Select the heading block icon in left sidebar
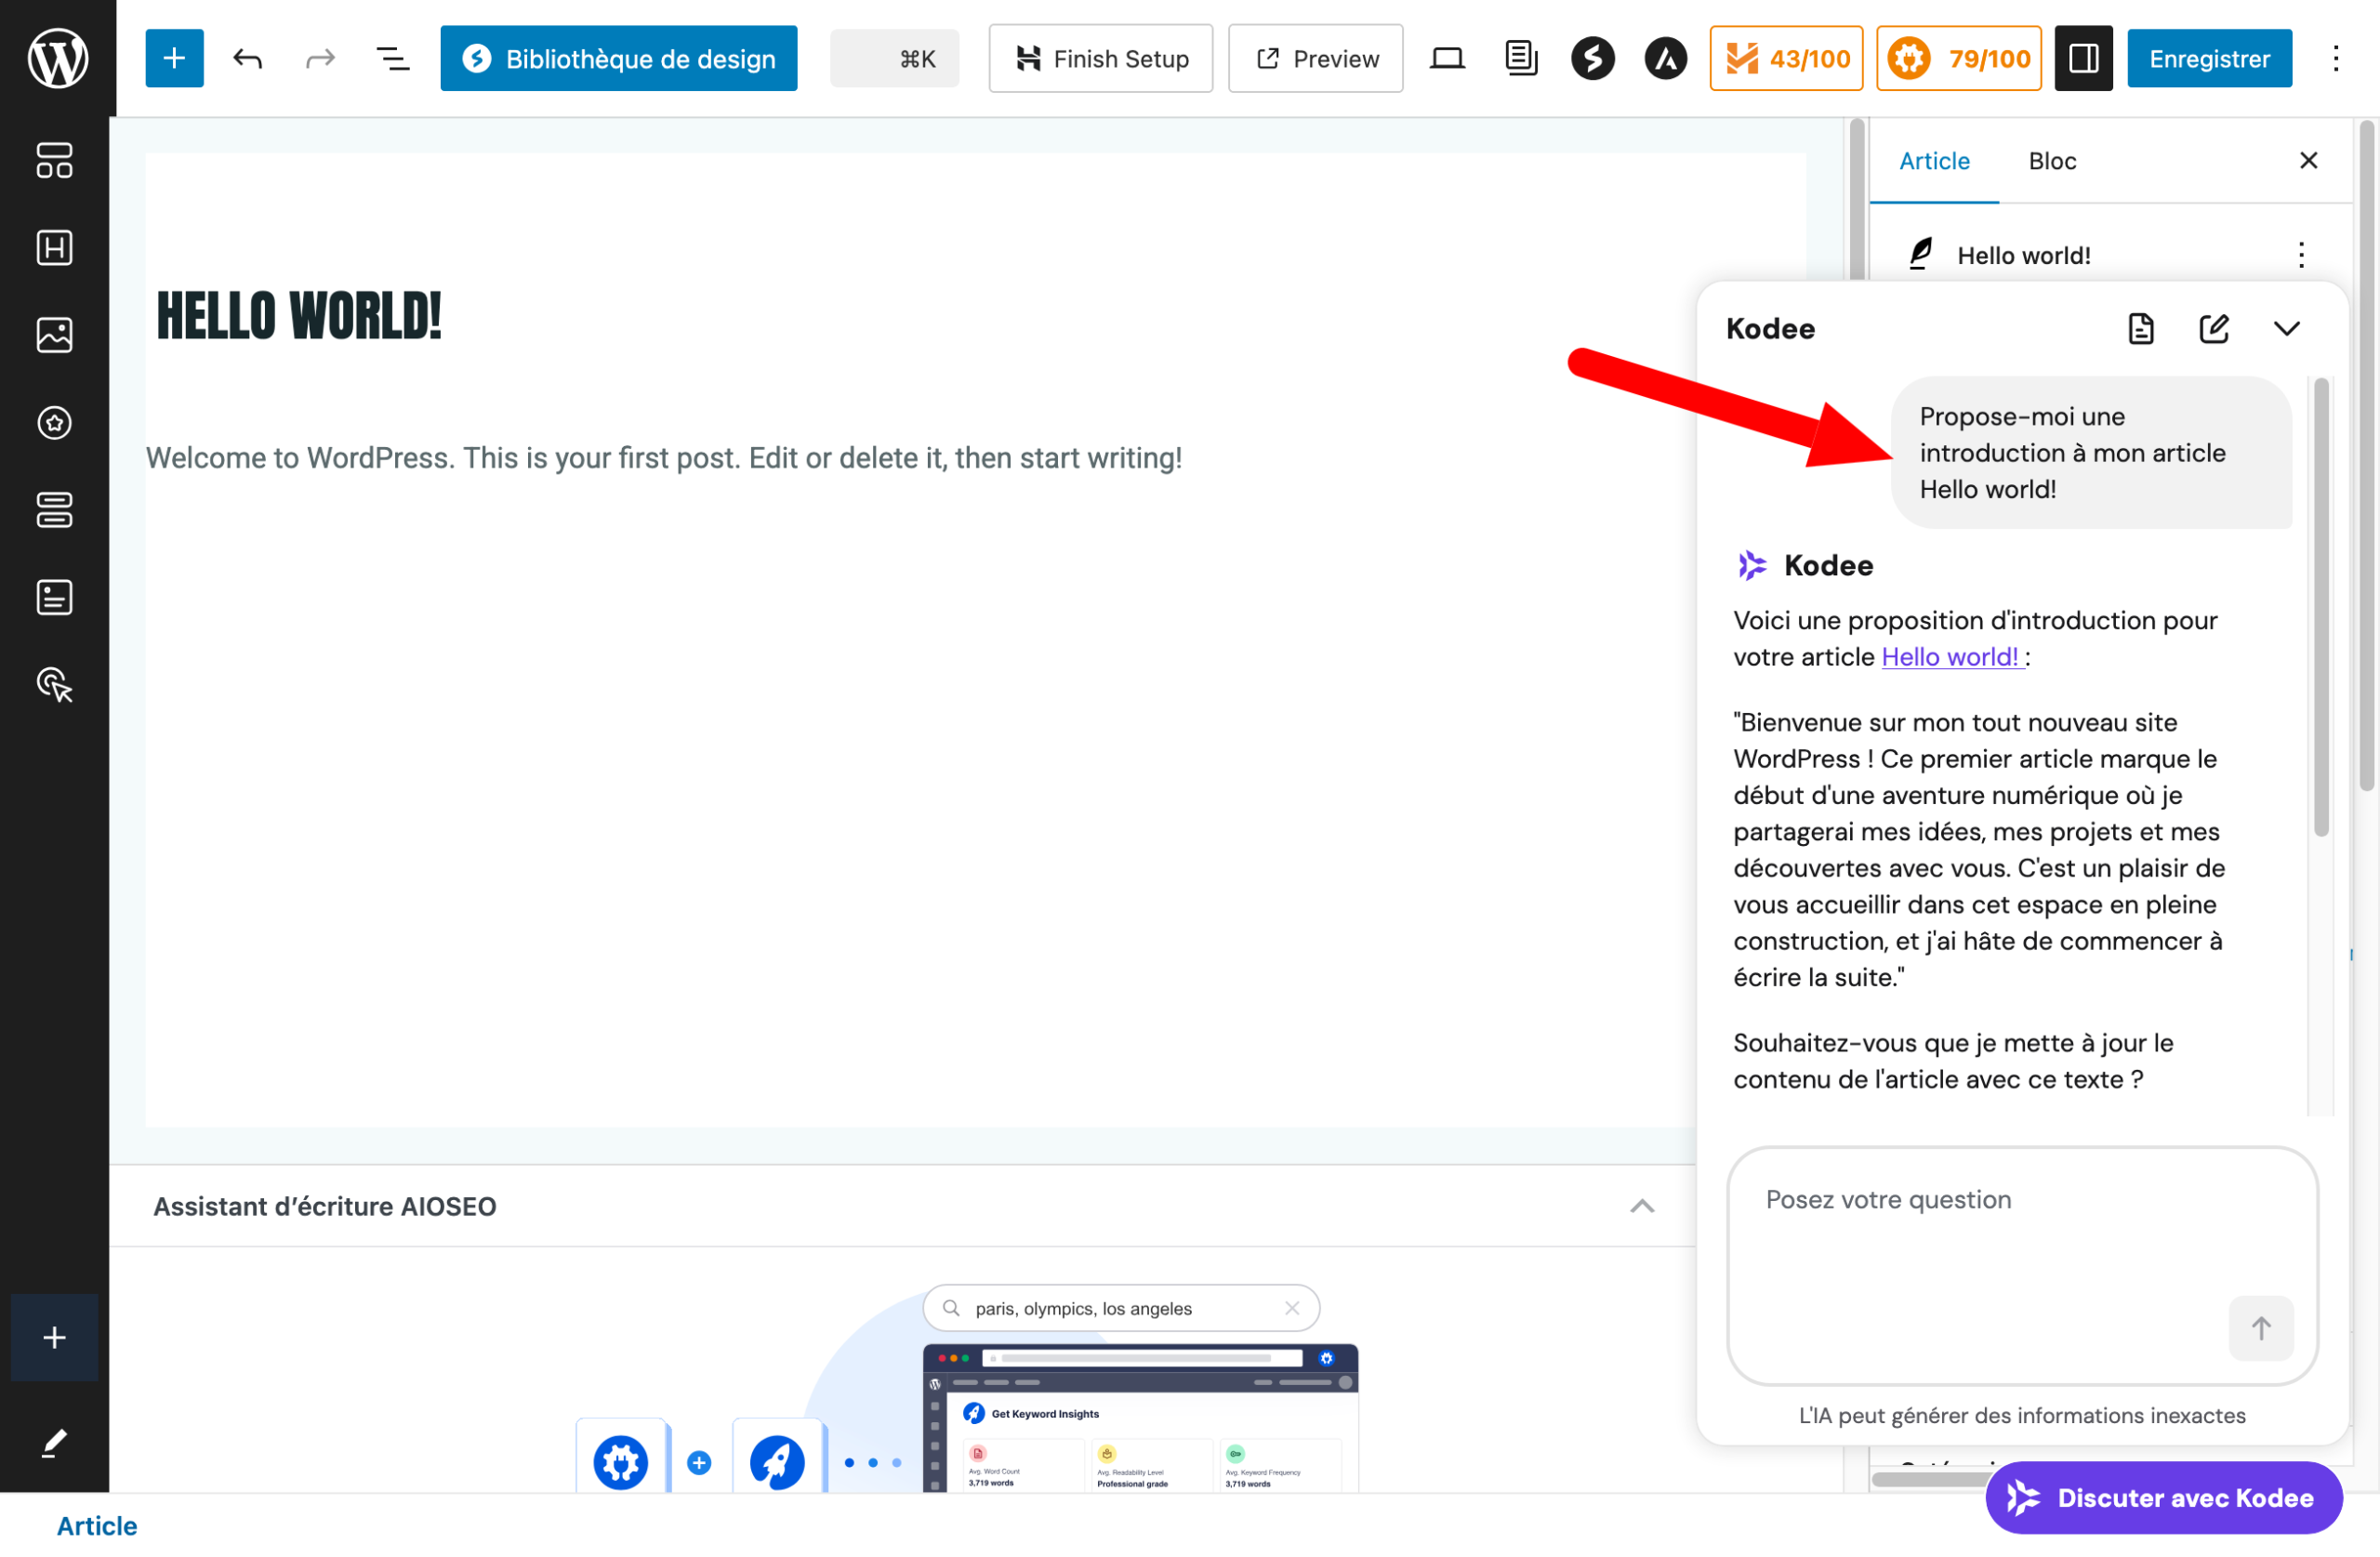 coord(54,247)
